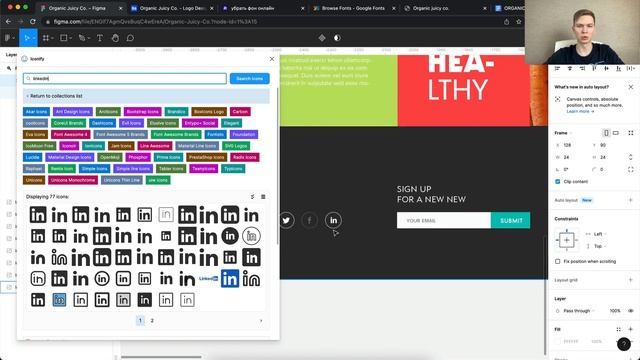Click the icon search input field

click(125, 78)
